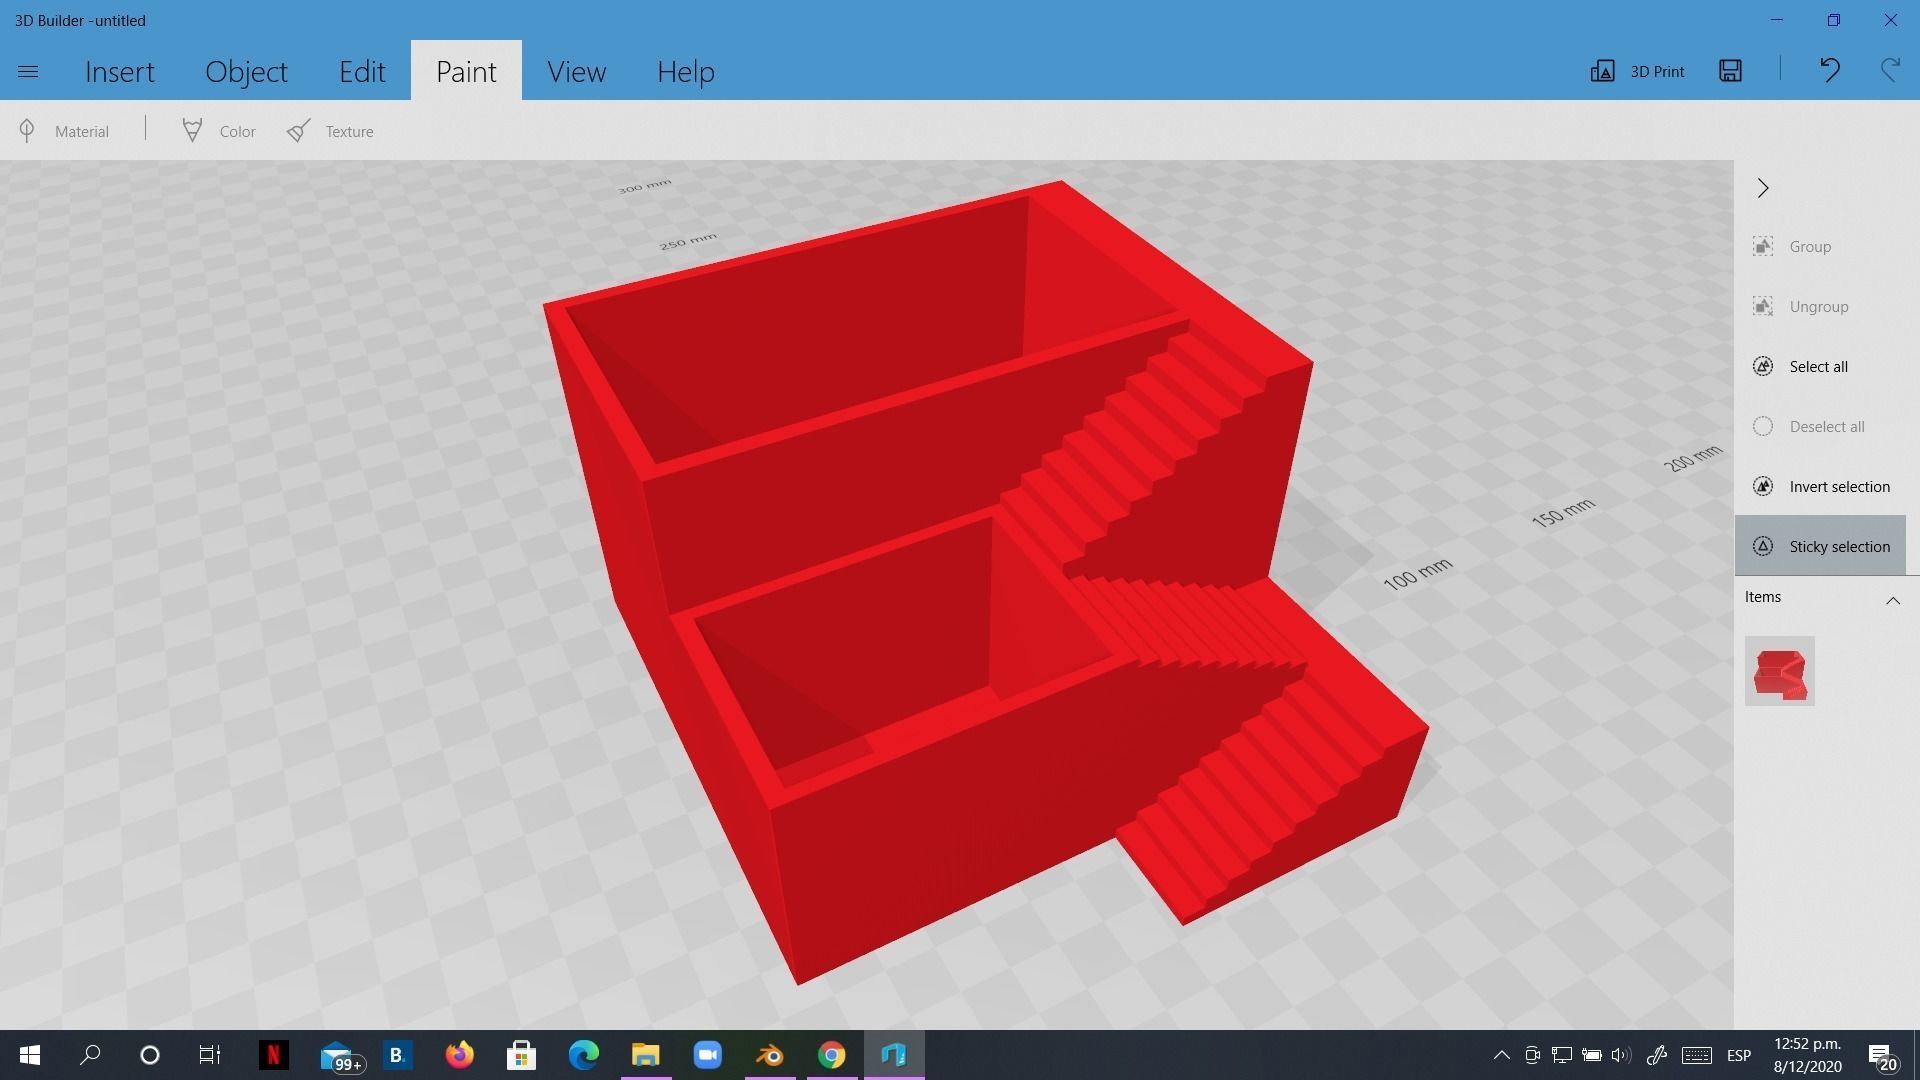The height and width of the screenshot is (1080, 1920).
Task: Start 3D Print of the model
Action: click(1638, 71)
